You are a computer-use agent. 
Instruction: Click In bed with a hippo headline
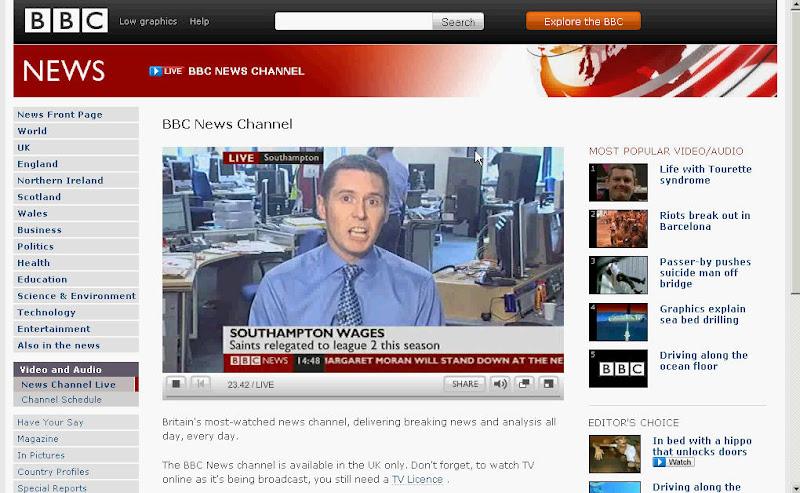click(702, 446)
